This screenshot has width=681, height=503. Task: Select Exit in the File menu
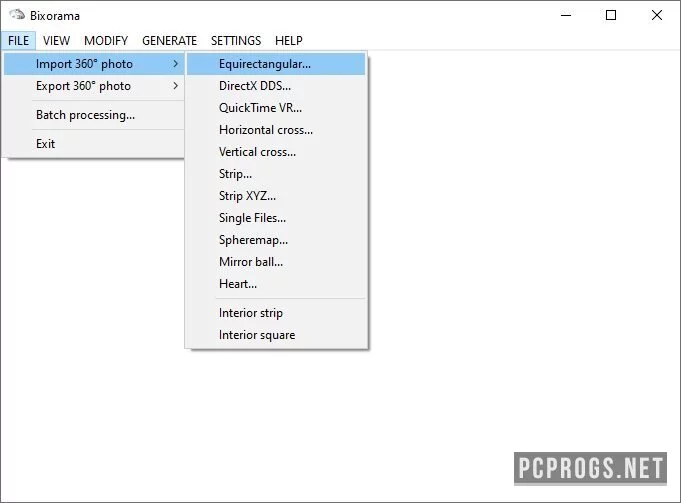click(x=94, y=144)
